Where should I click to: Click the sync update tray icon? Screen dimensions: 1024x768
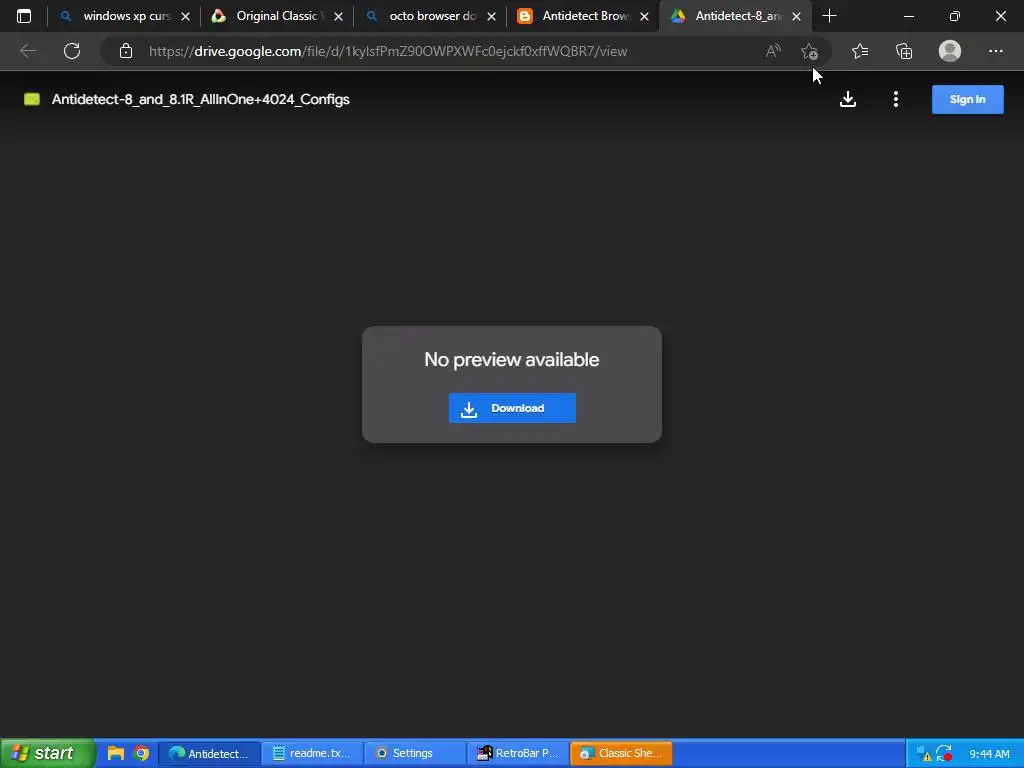[x=944, y=754]
